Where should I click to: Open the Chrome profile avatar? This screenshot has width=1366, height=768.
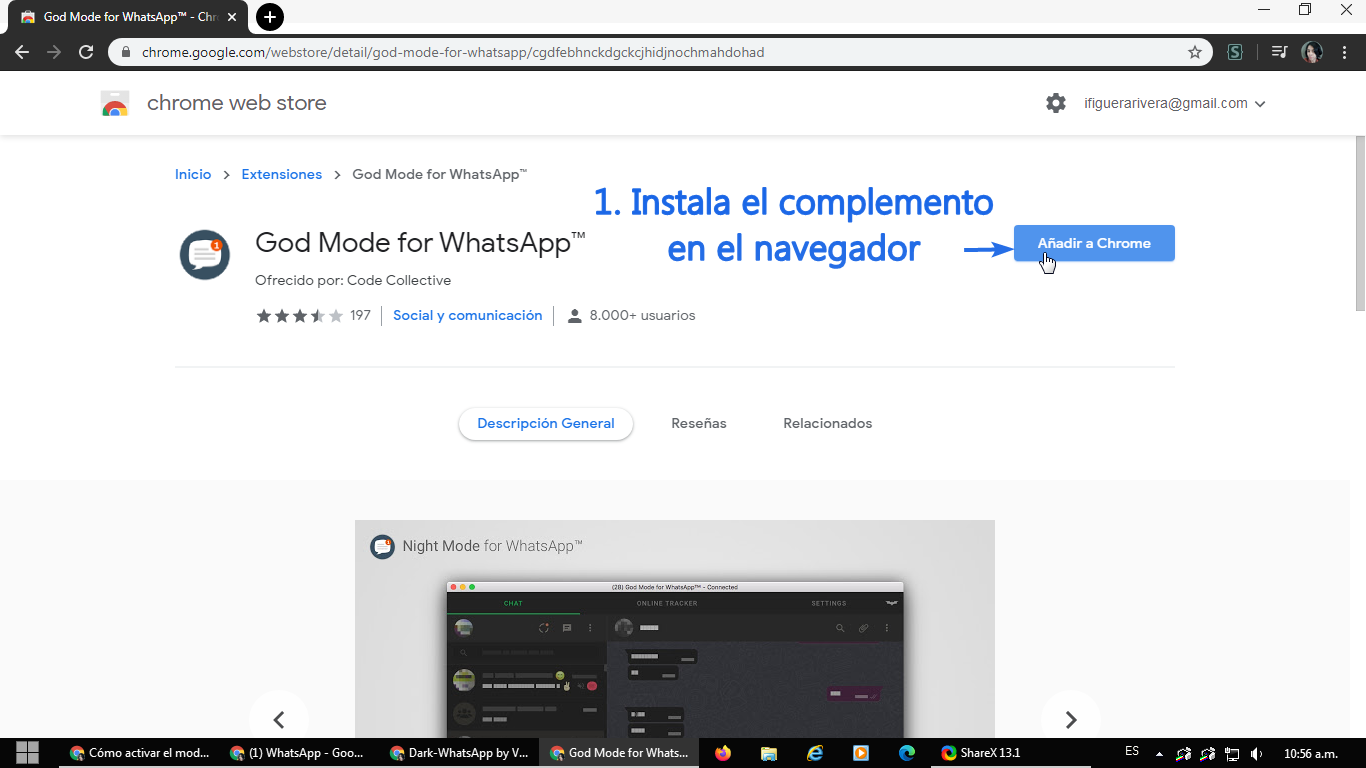[1312, 52]
